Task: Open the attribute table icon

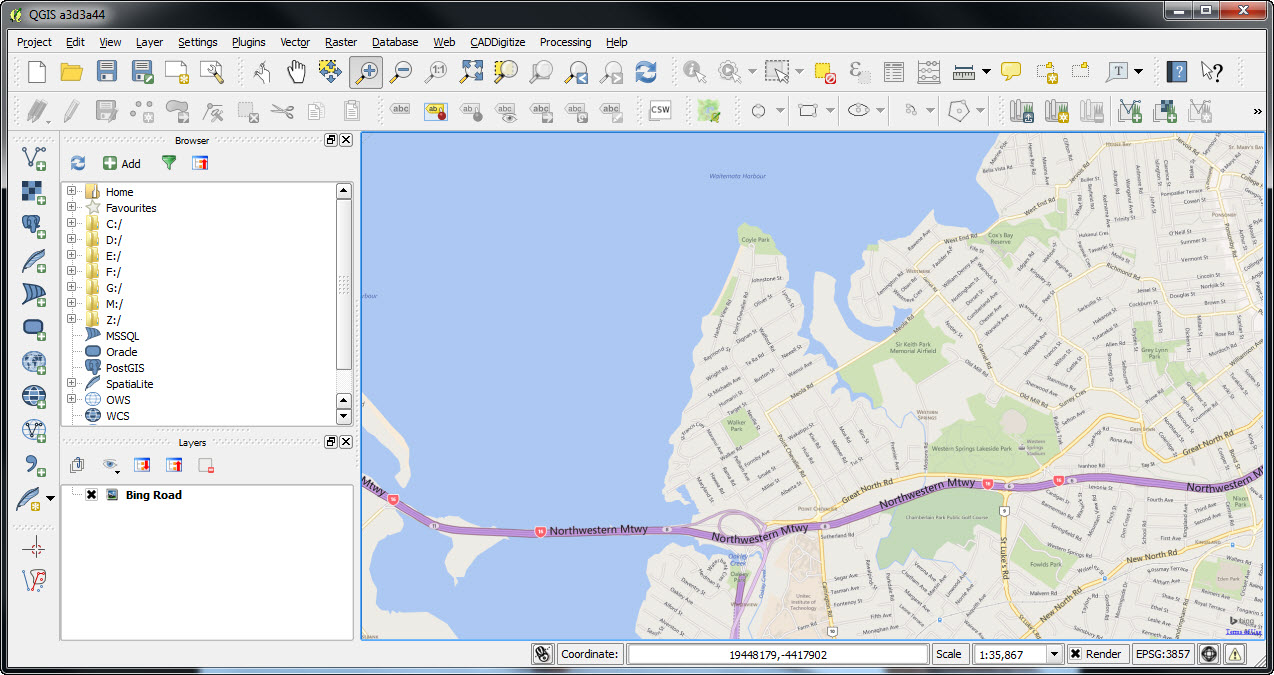Action: pyautogui.click(x=894, y=71)
